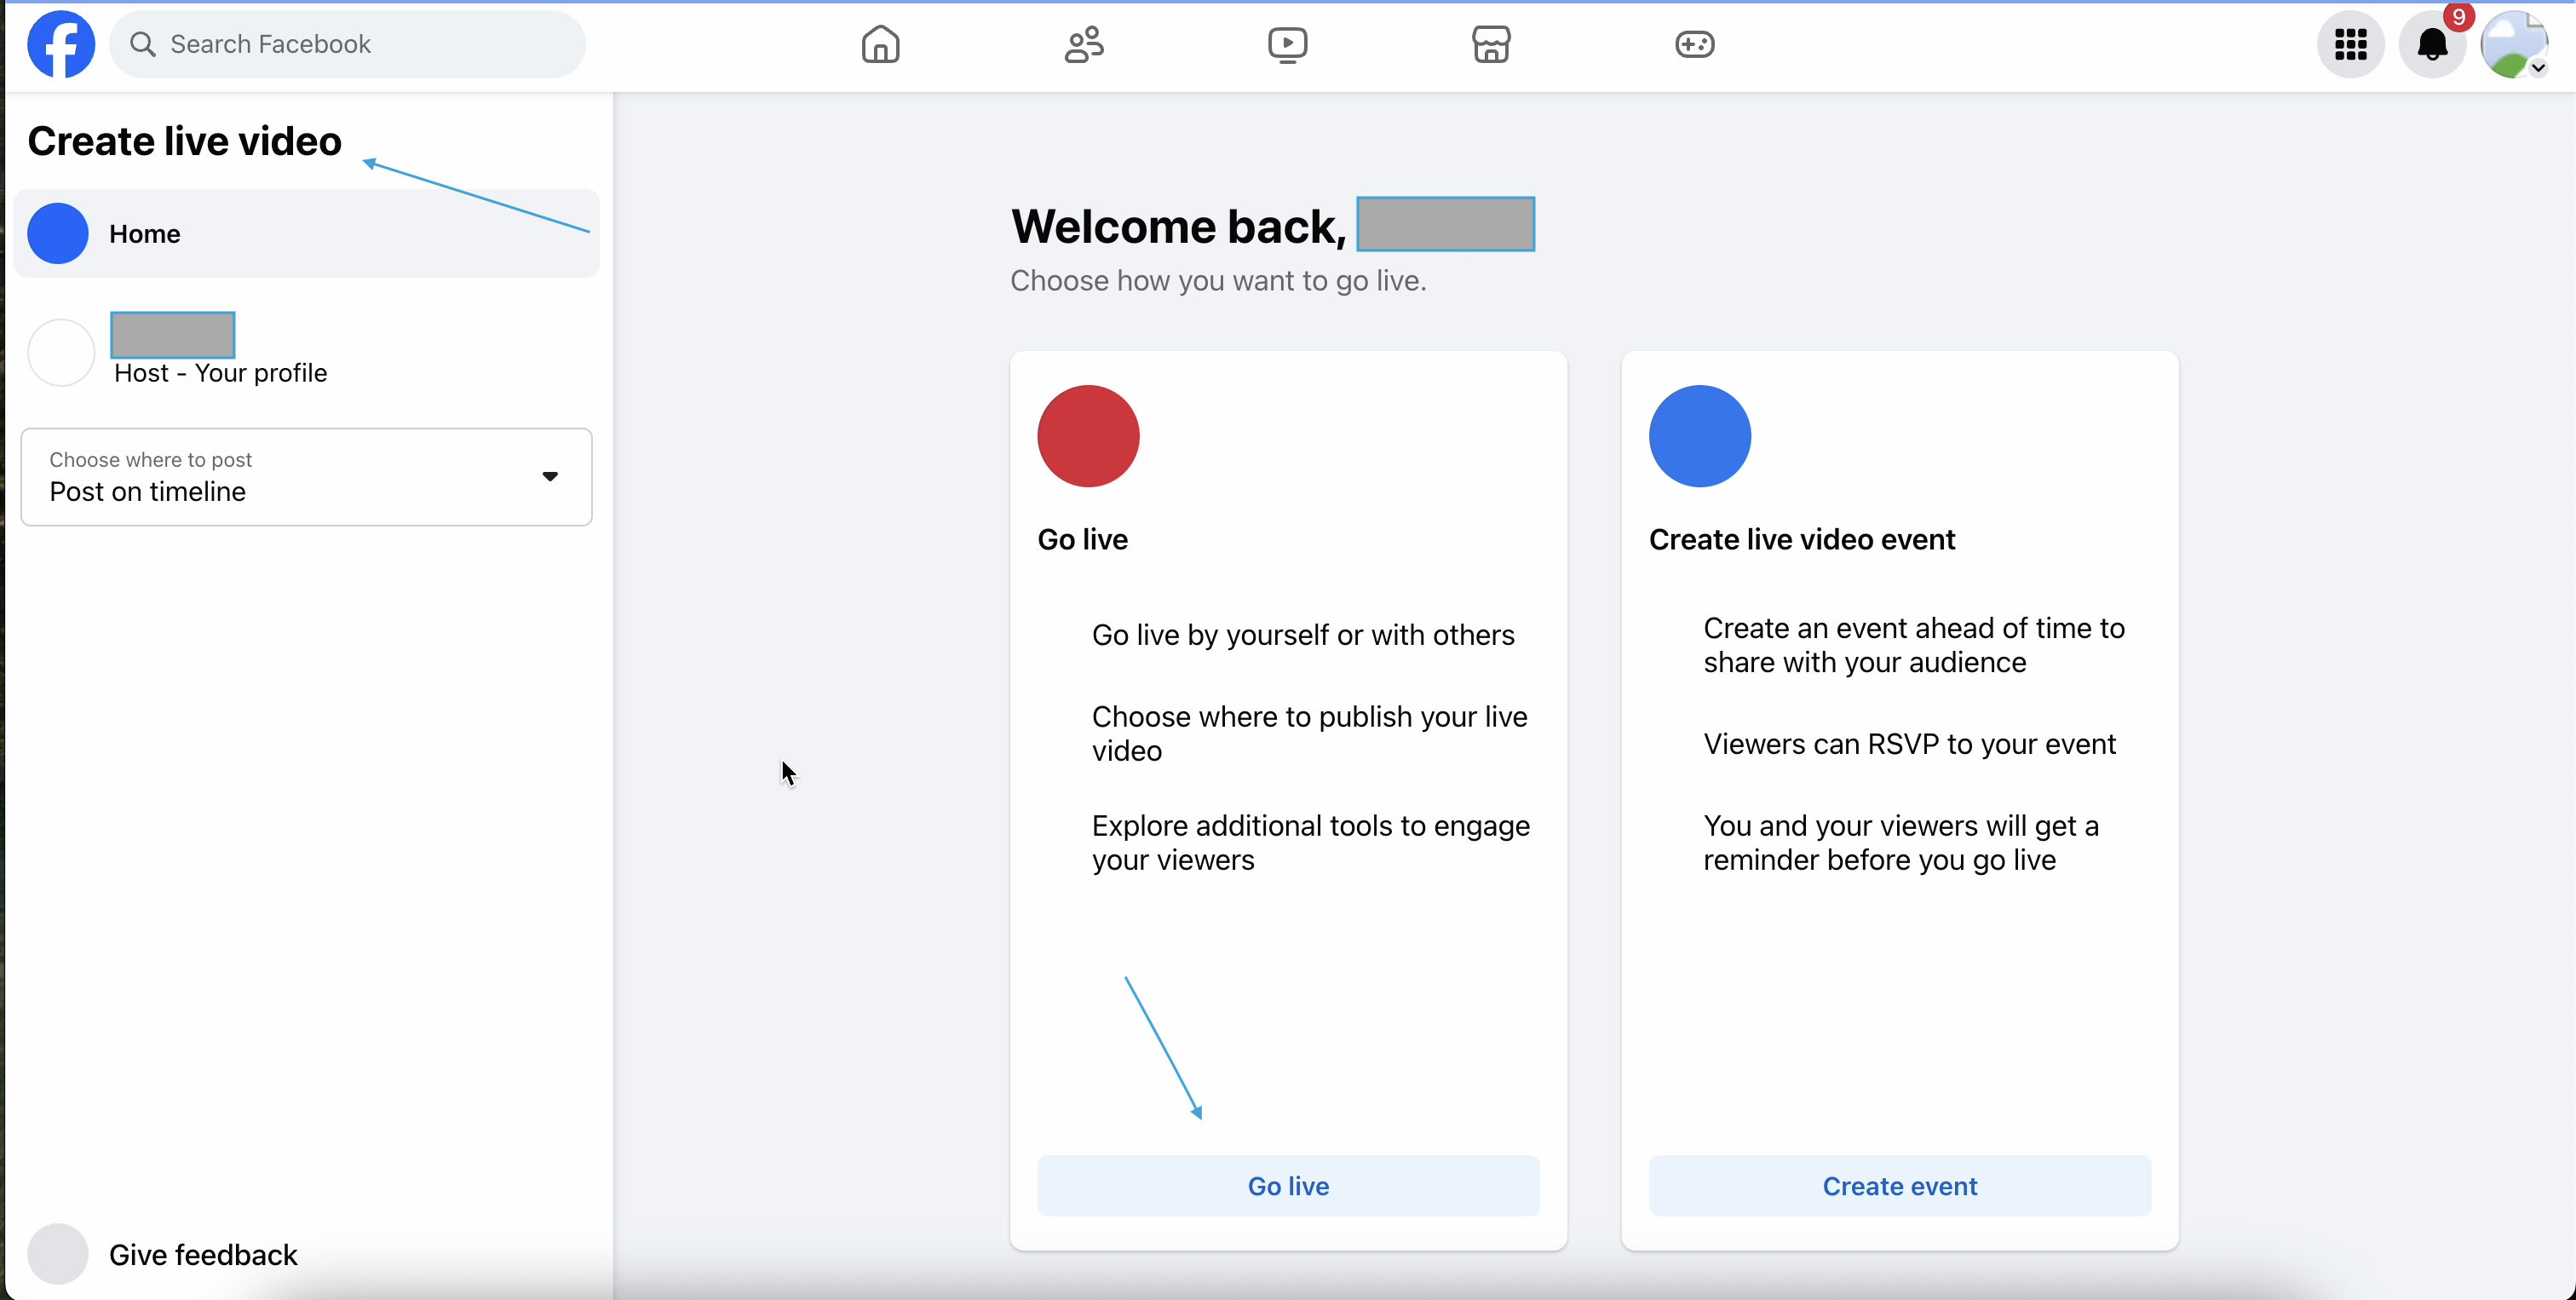Image resolution: width=2576 pixels, height=1300 pixels.
Task: Click 'Go live by yourself or with others' text
Action: (x=1303, y=635)
